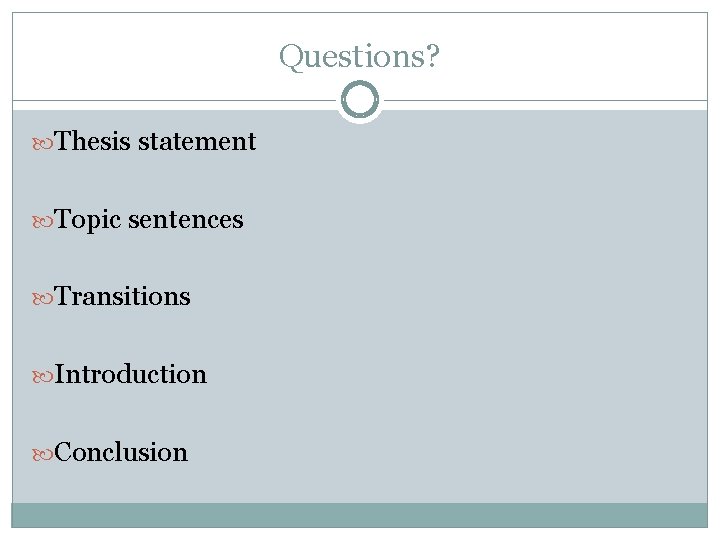720x540 pixels.
Task: Click the swirl bullet beside Thesis statement
Action: [x=43, y=144]
